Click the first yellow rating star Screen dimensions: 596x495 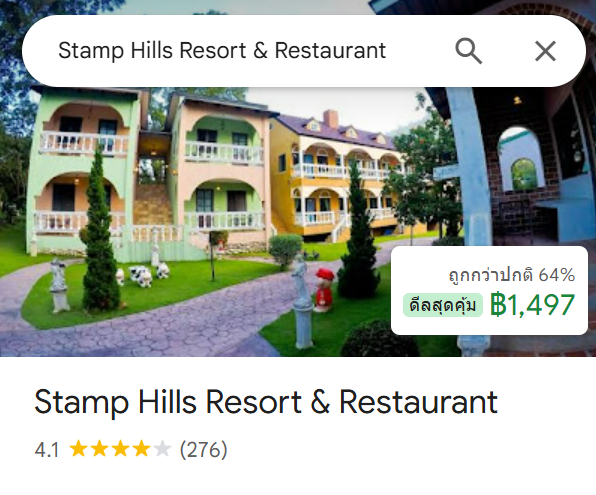(79, 449)
